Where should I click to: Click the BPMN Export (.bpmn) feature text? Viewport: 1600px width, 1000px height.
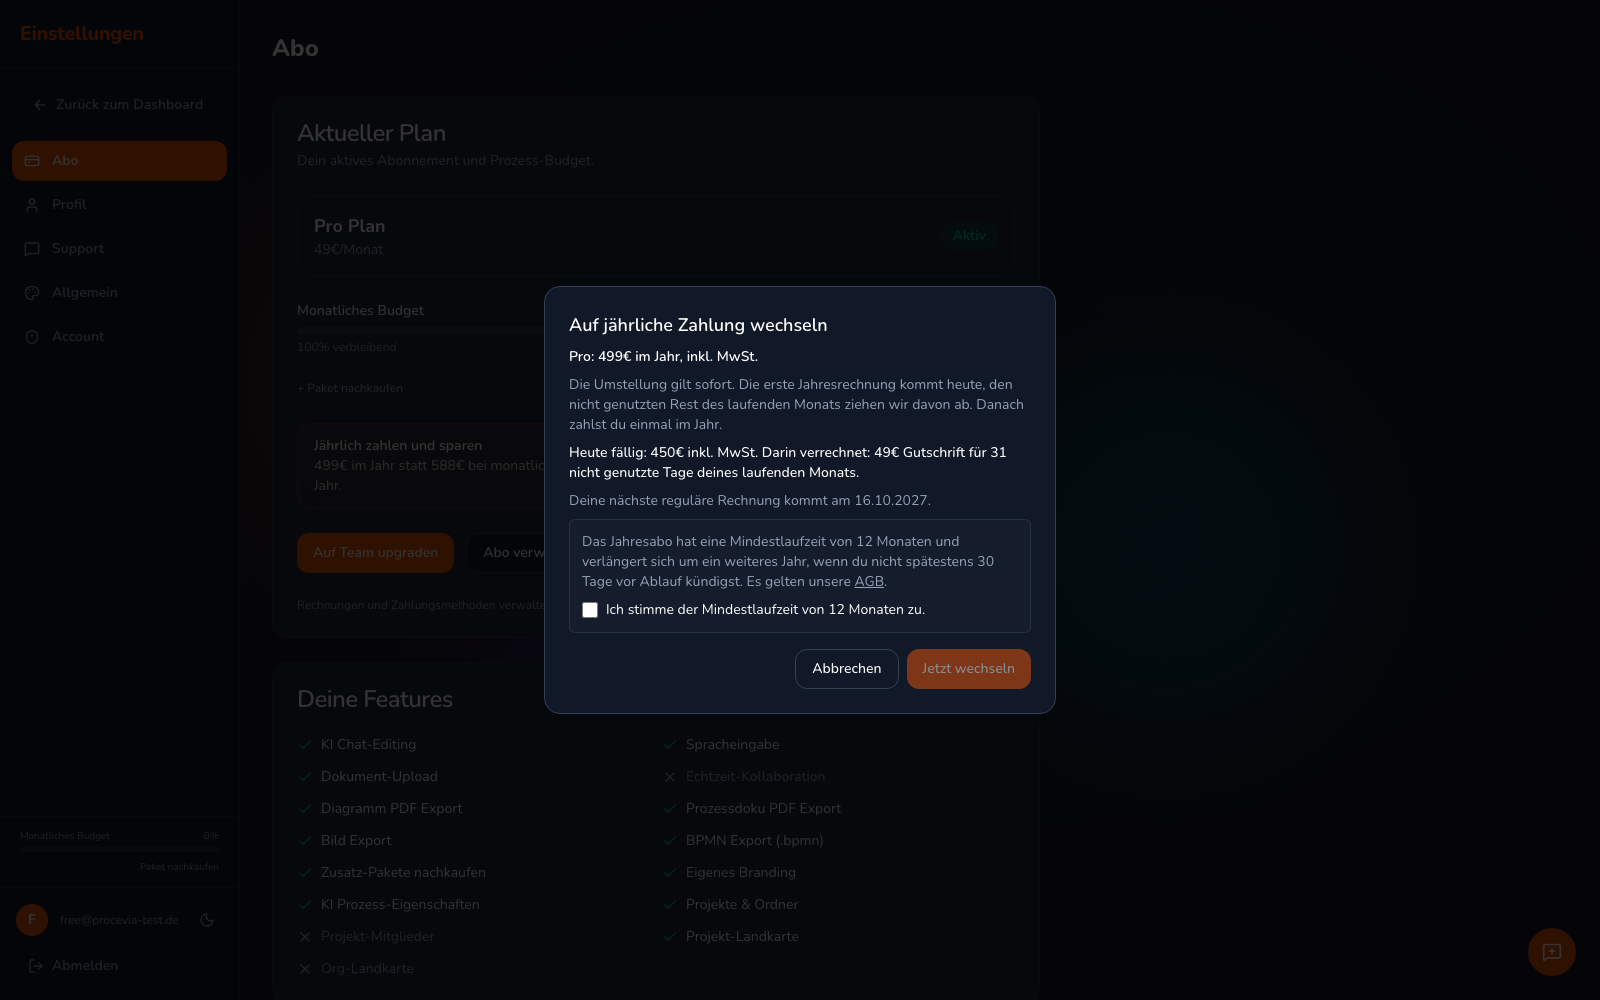pyautogui.click(x=755, y=841)
